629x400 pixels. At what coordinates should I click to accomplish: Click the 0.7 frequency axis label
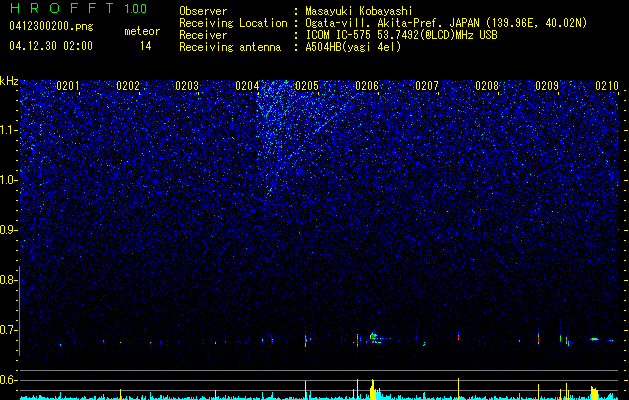(7, 330)
